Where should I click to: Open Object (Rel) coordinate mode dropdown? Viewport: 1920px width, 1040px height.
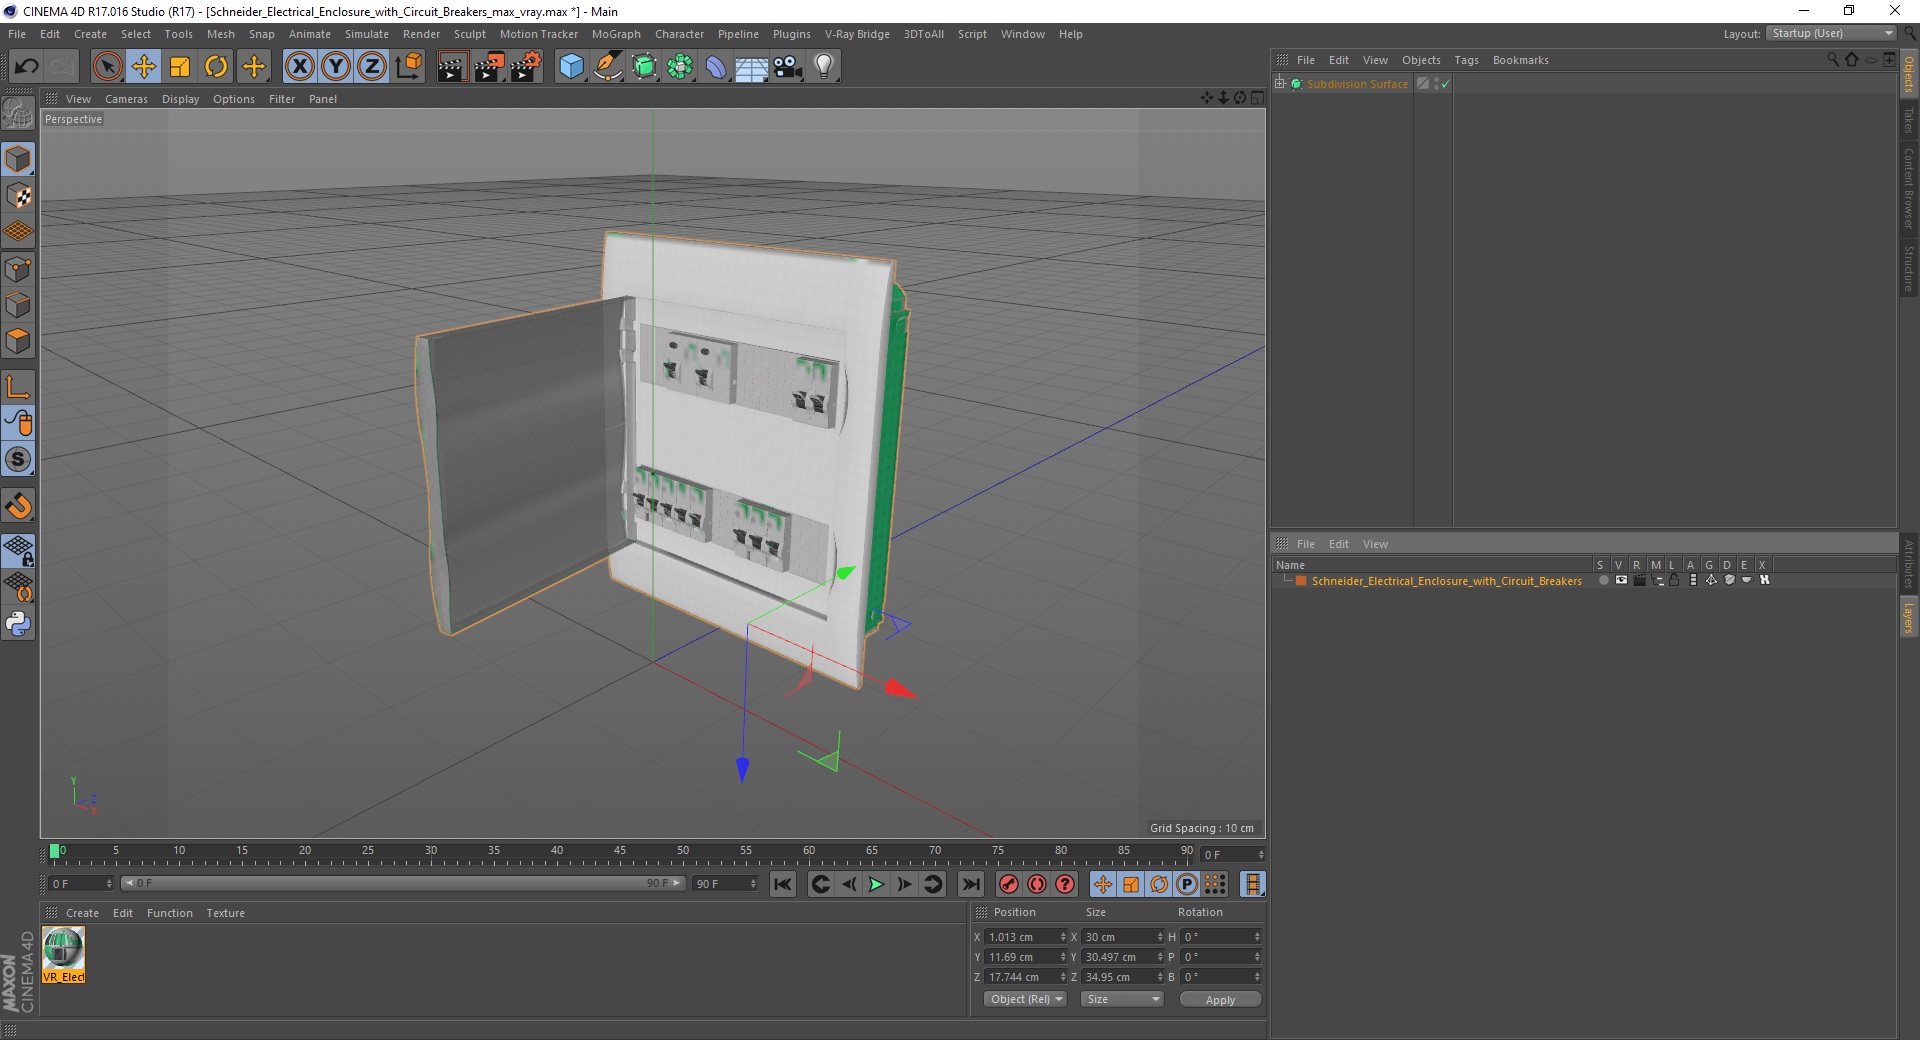tap(1026, 999)
